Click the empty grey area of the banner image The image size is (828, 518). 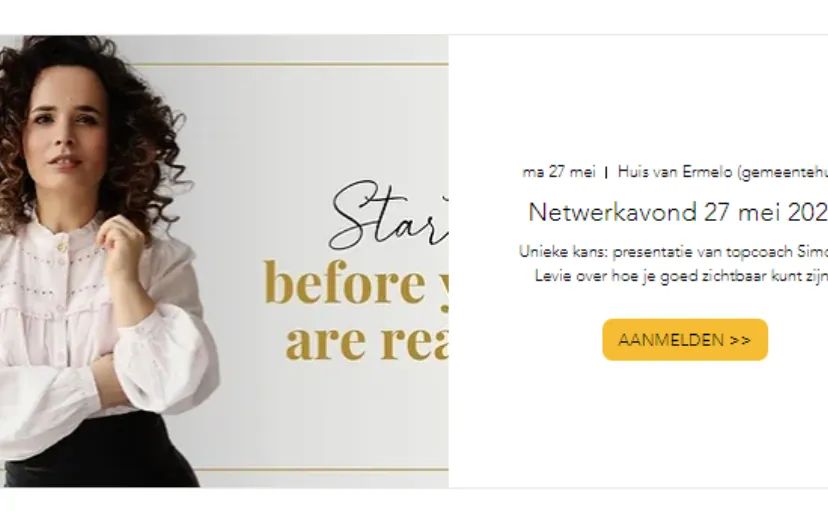(x=296, y=127)
